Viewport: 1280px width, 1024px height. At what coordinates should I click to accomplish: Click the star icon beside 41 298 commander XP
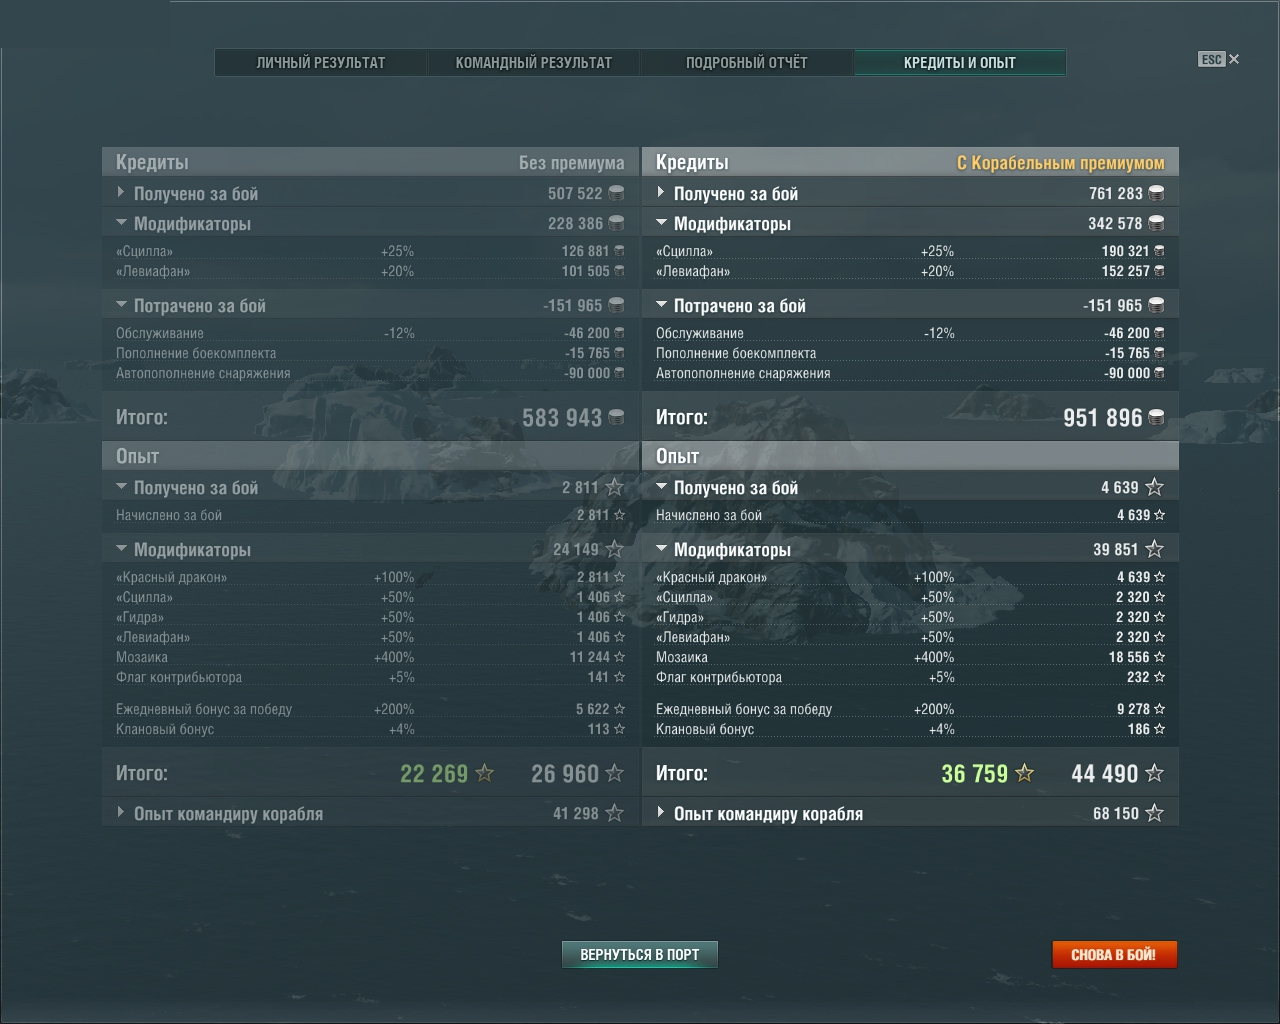614,813
